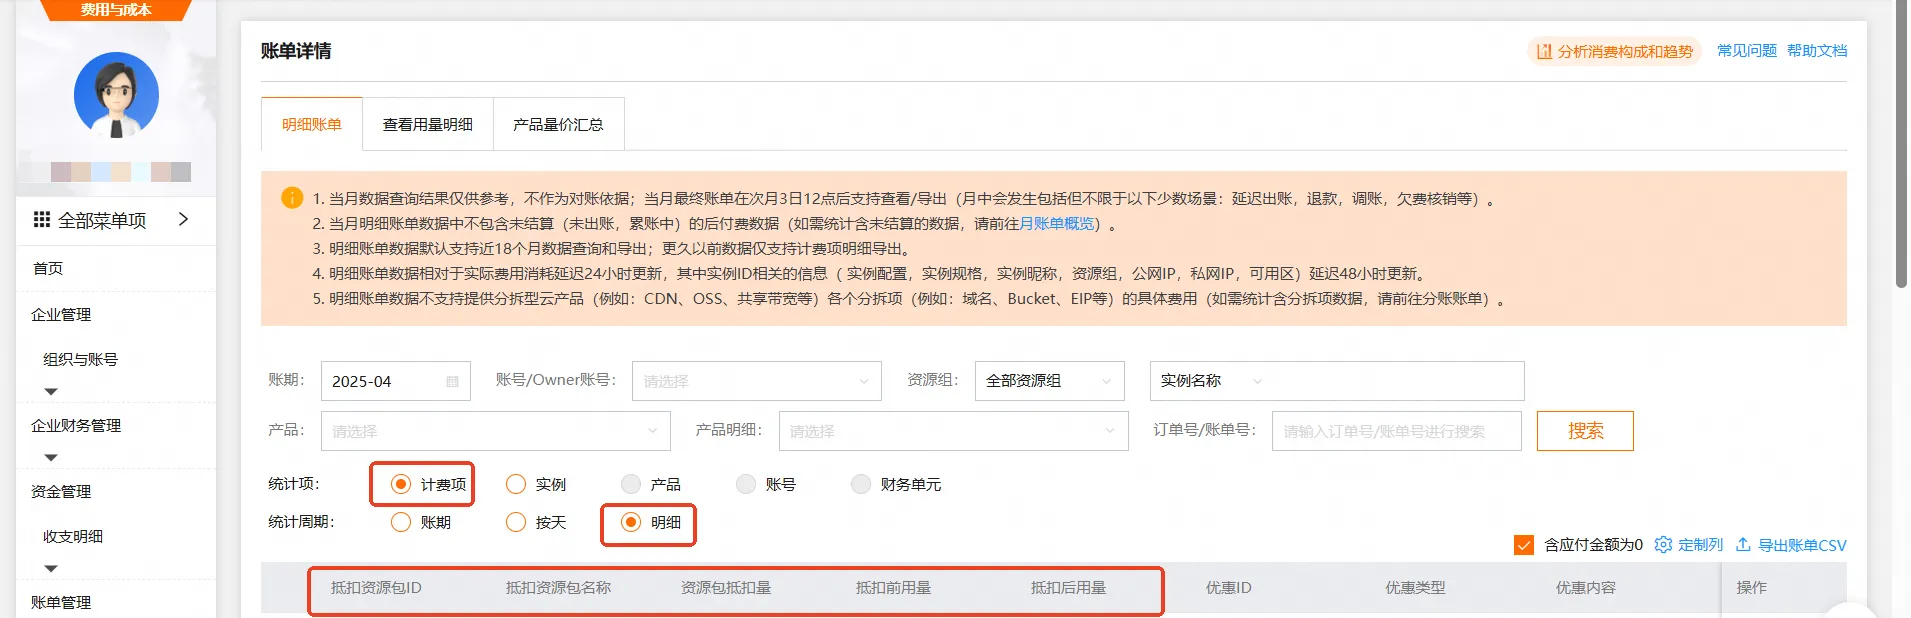The height and width of the screenshot is (618, 1911).
Task: Open 常见问题 link
Action: pos(1747,50)
